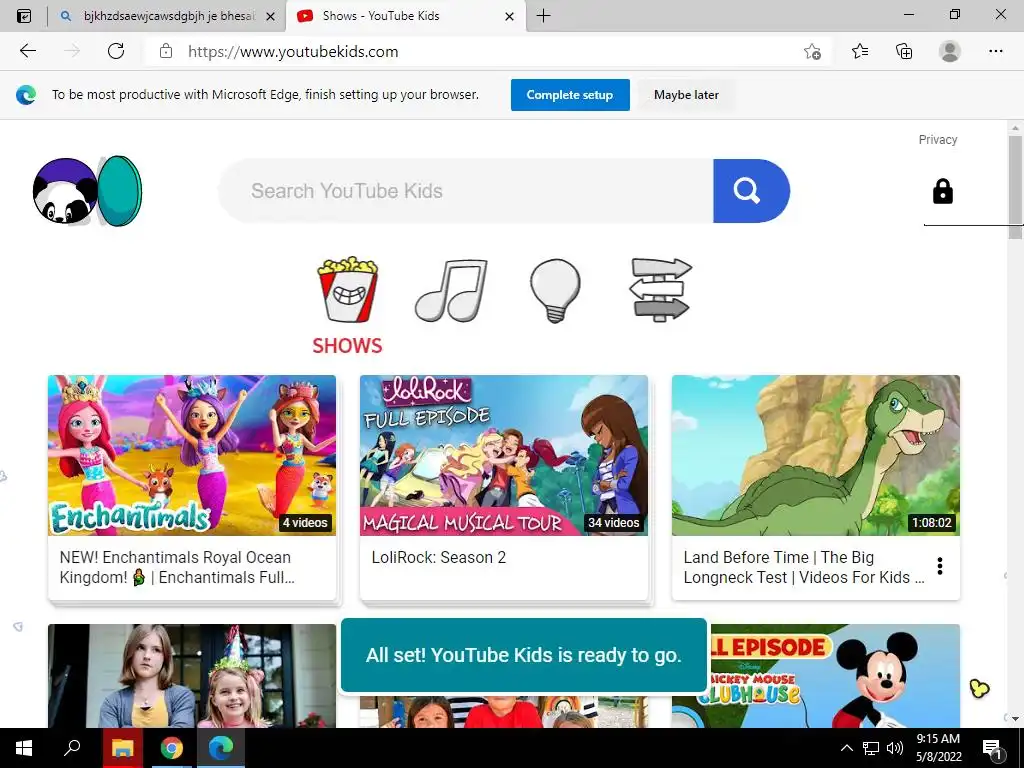
Task: Open the Collections panel
Action: (x=904, y=51)
